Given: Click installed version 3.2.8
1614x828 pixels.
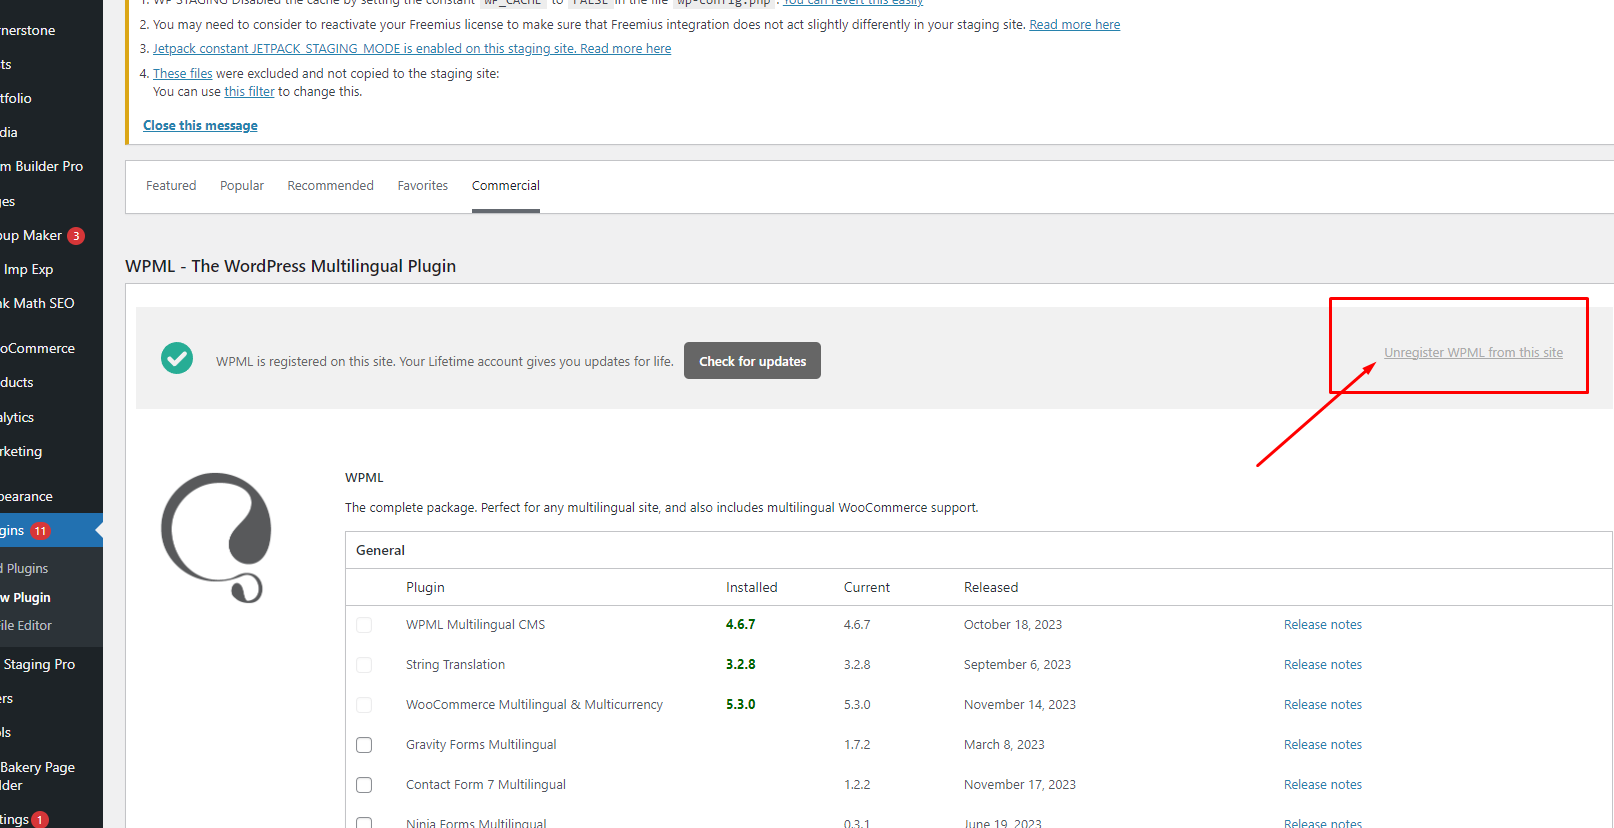Looking at the screenshot, I should coord(741,665).
